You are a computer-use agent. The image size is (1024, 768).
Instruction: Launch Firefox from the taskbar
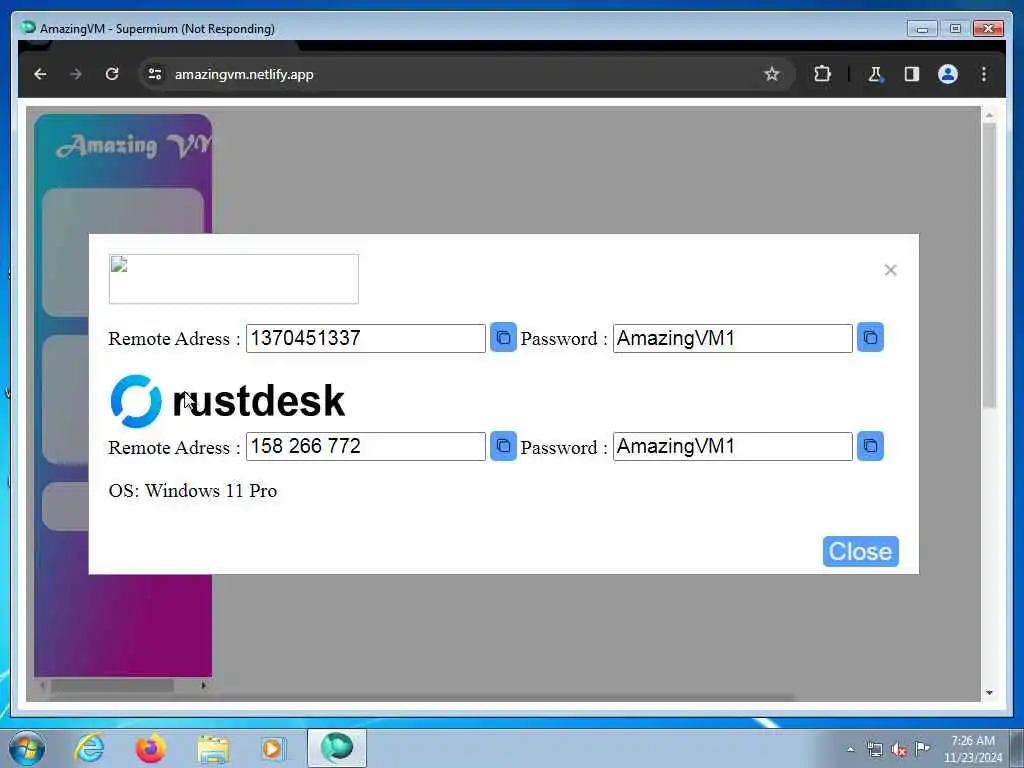(150, 748)
